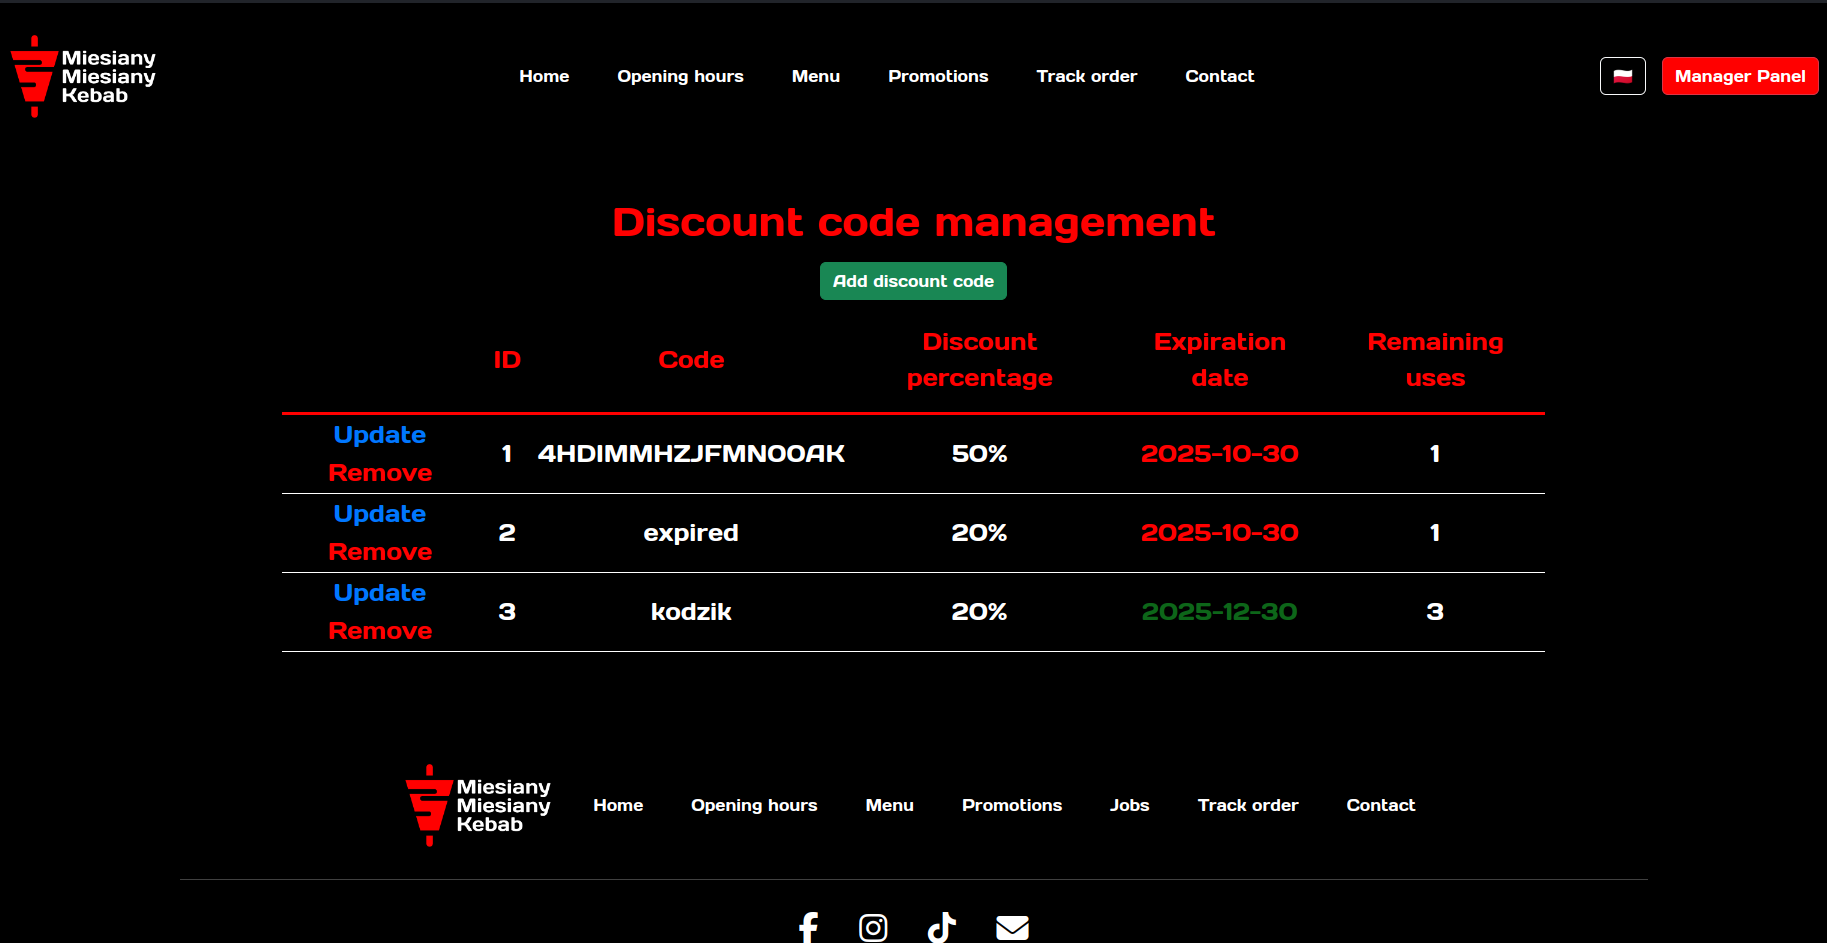This screenshot has height=943, width=1827.
Task: Go to Opening hours in top navigation
Action: click(x=680, y=76)
